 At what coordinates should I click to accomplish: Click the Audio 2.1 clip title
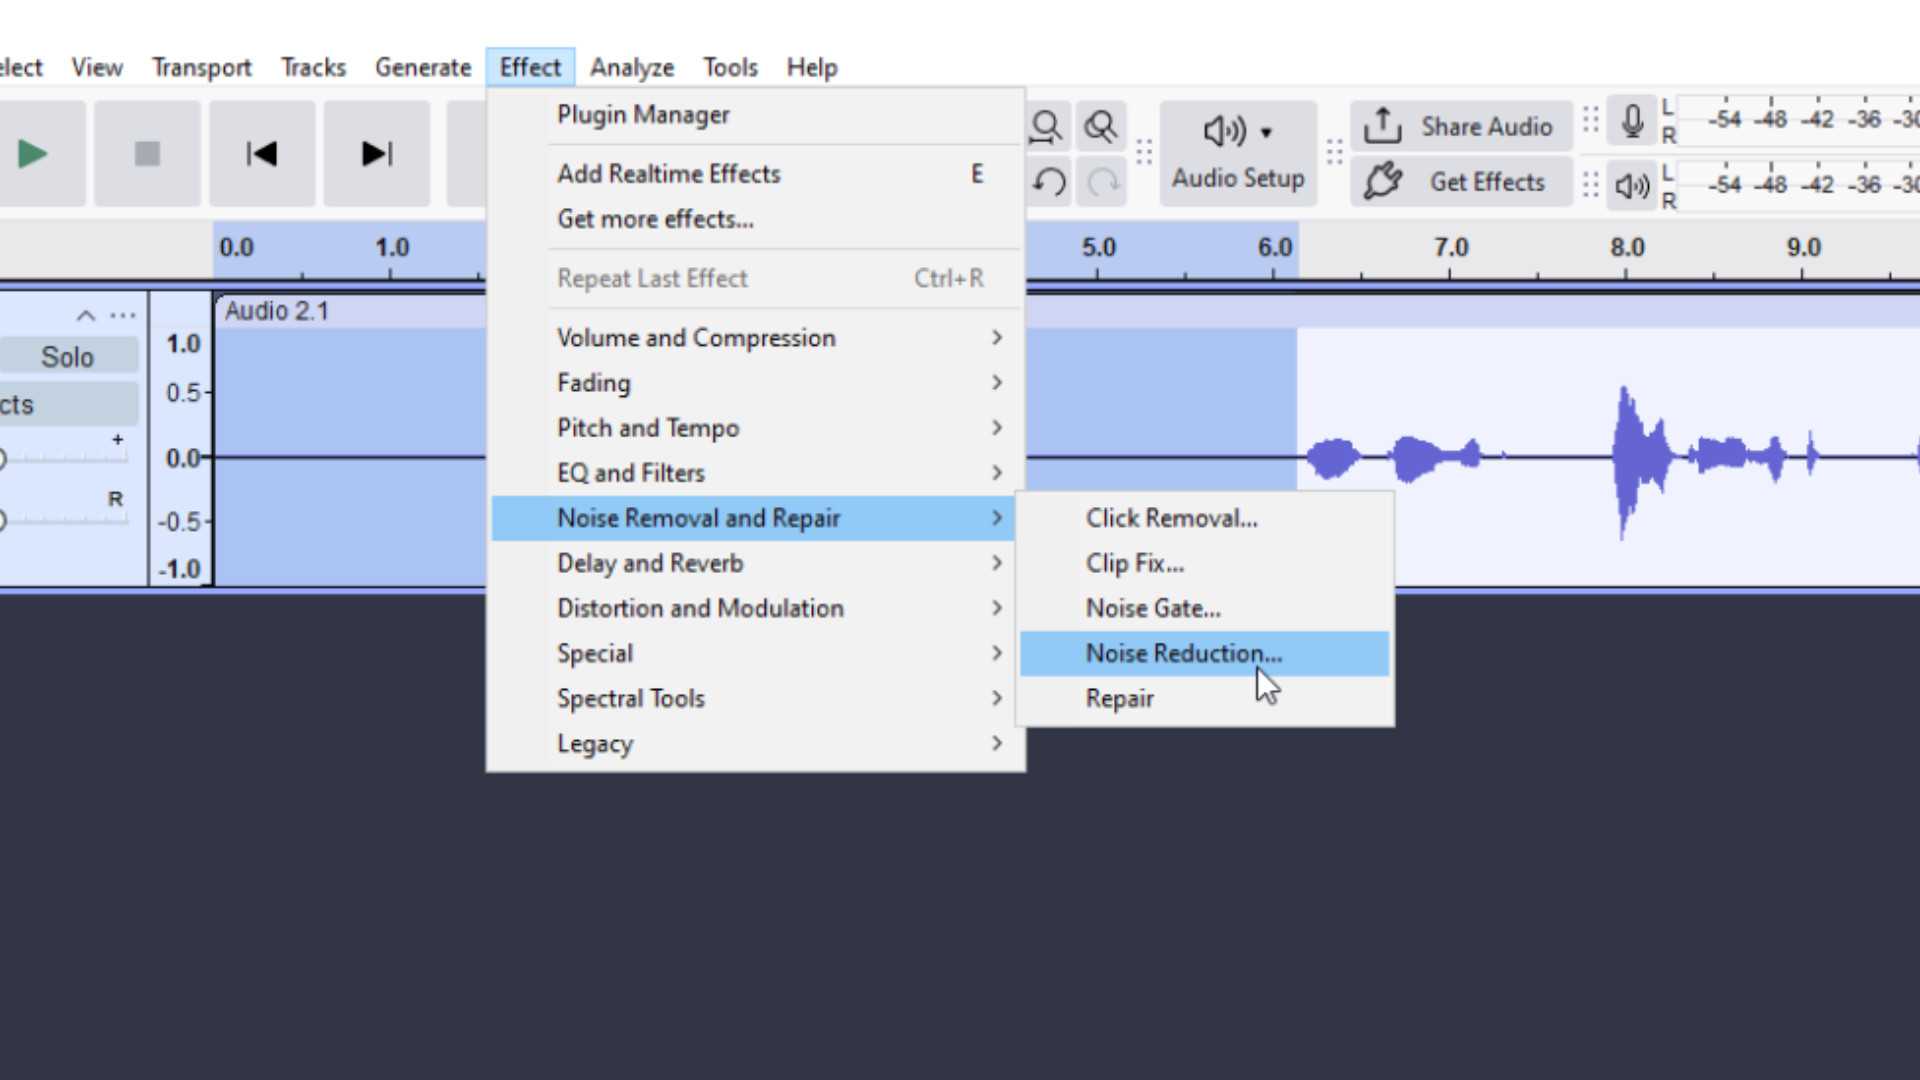(276, 311)
